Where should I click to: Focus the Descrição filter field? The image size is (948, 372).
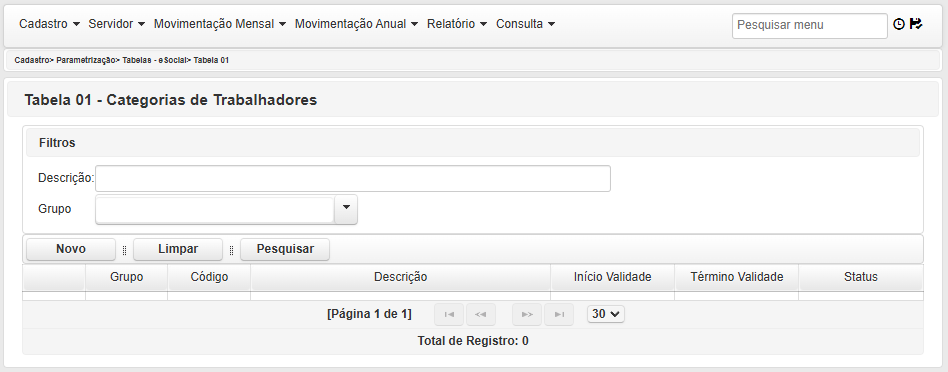click(x=353, y=178)
